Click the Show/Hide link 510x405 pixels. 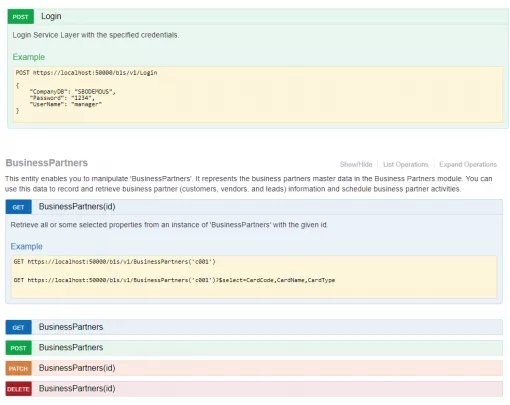[356, 164]
